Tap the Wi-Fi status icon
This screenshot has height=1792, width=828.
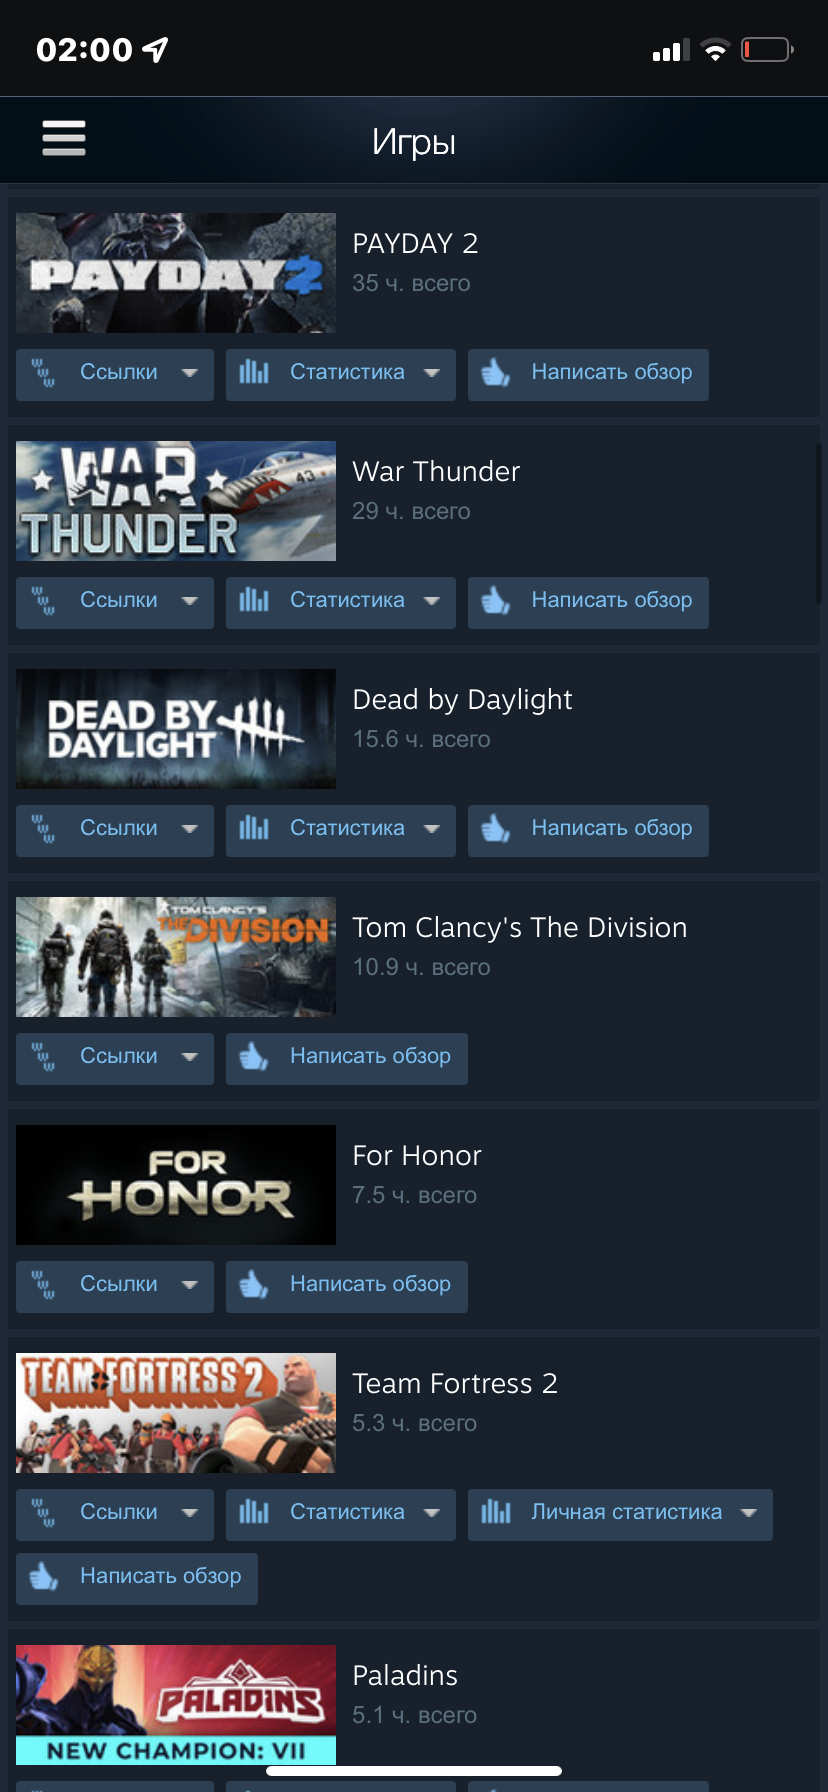click(x=715, y=50)
